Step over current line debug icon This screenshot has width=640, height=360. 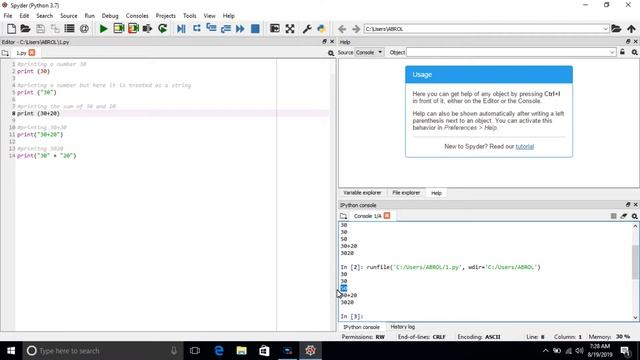click(196, 29)
